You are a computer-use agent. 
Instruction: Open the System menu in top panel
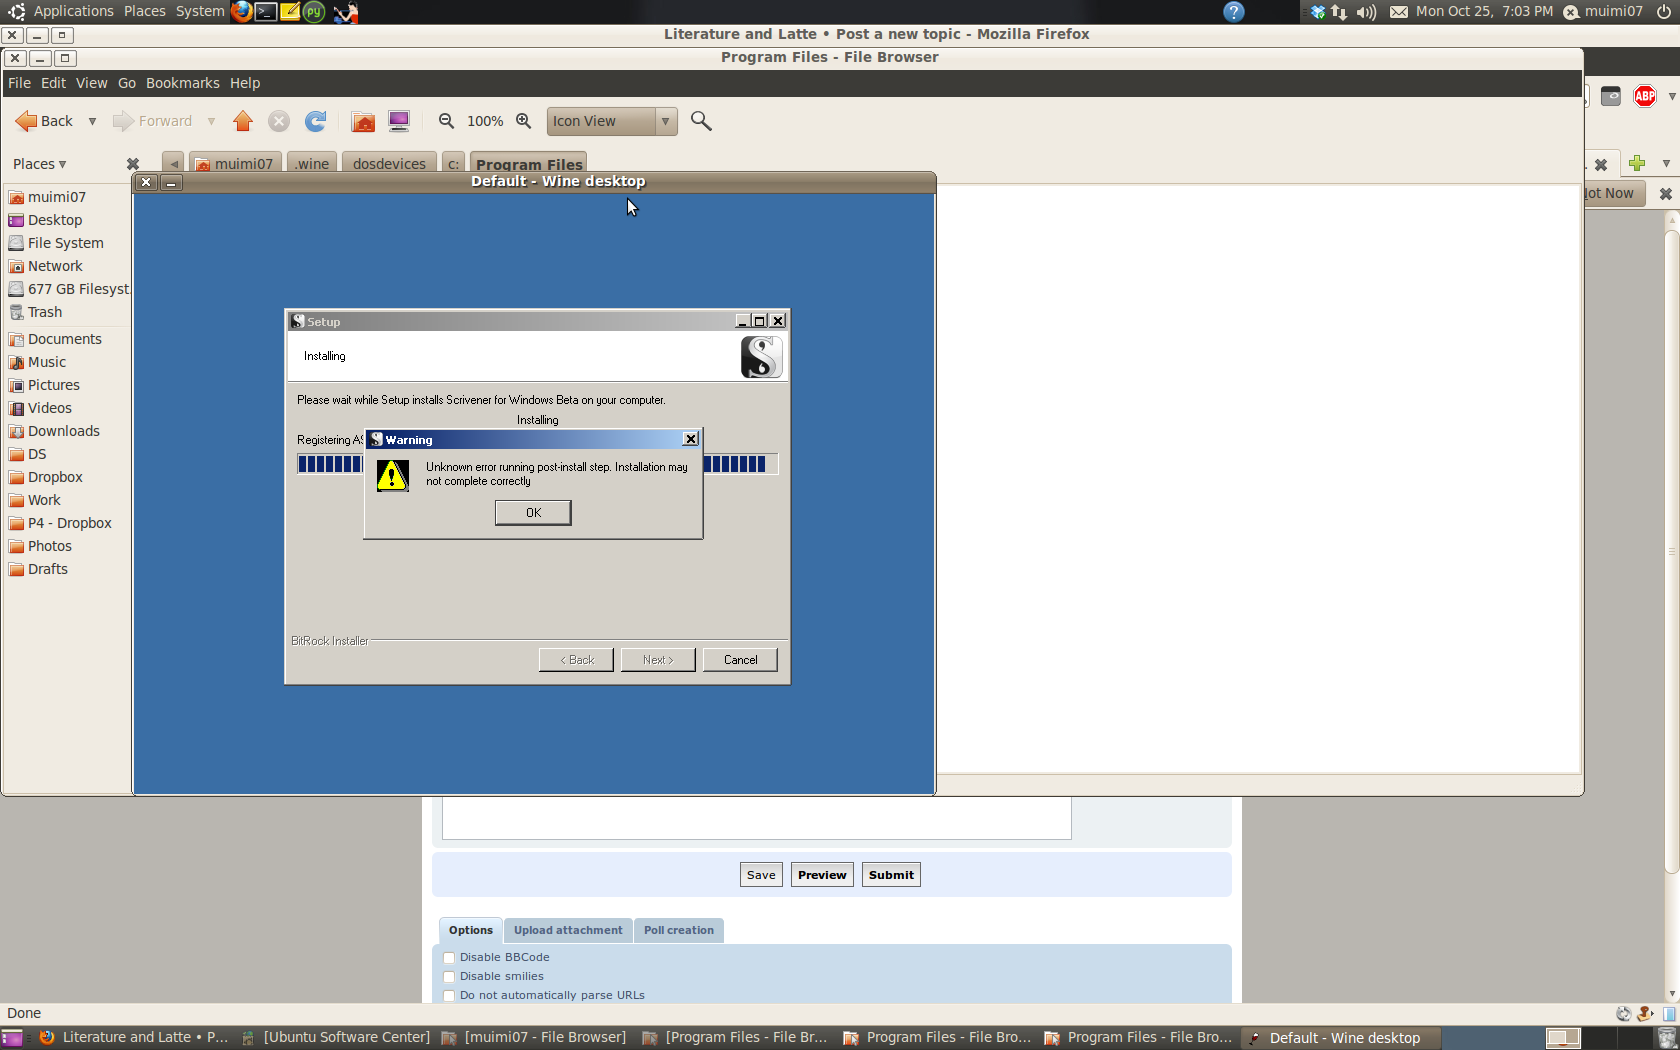(200, 11)
